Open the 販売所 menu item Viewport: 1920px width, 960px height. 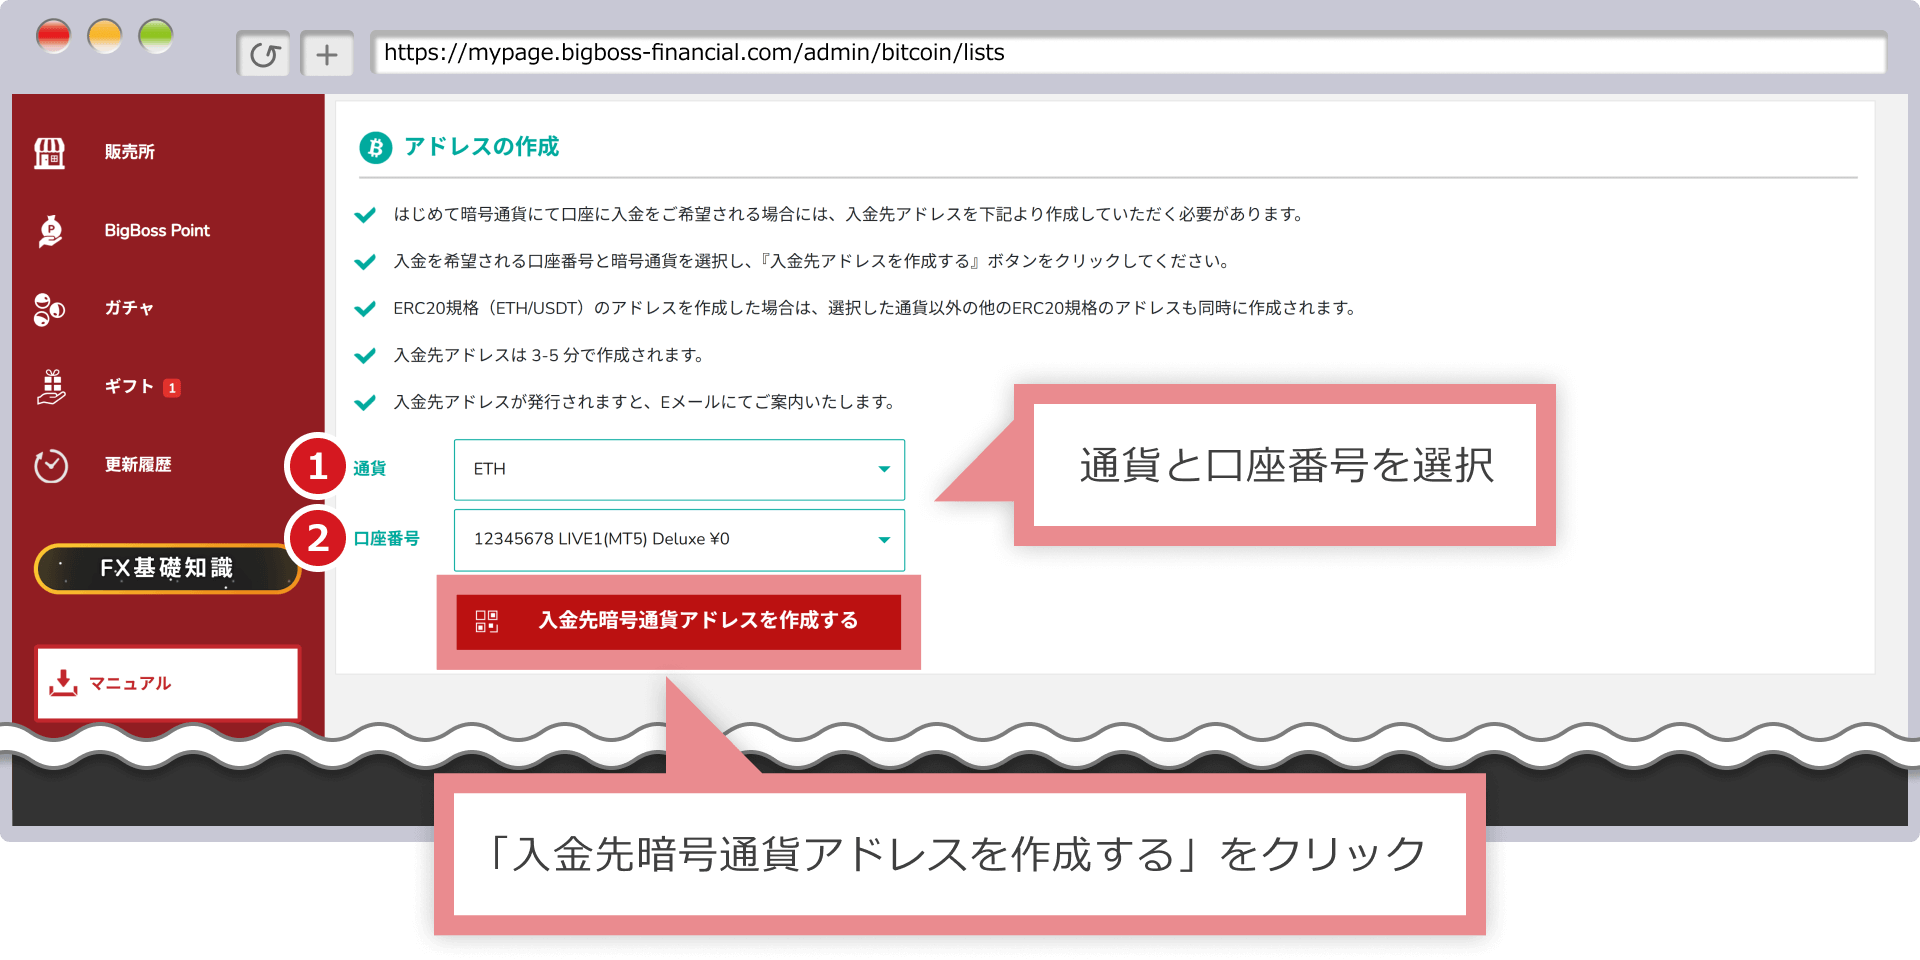[x=130, y=152]
